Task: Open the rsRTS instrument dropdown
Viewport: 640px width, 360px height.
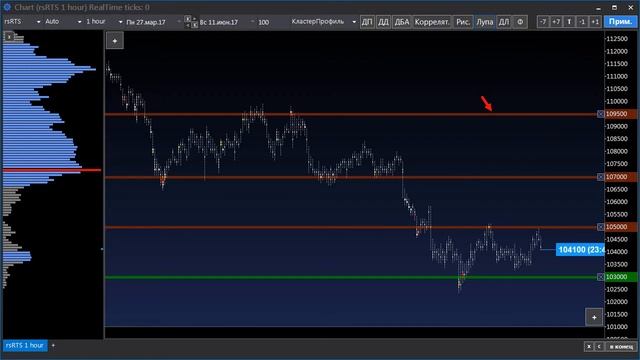Action: [22, 22]
